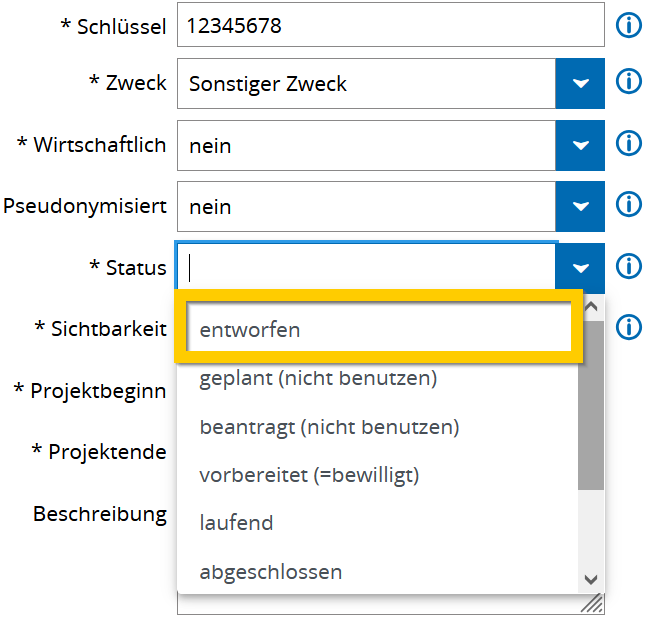Click the up arrow of the Status list scrollbar
656x622 pixels.
[591, 307]
